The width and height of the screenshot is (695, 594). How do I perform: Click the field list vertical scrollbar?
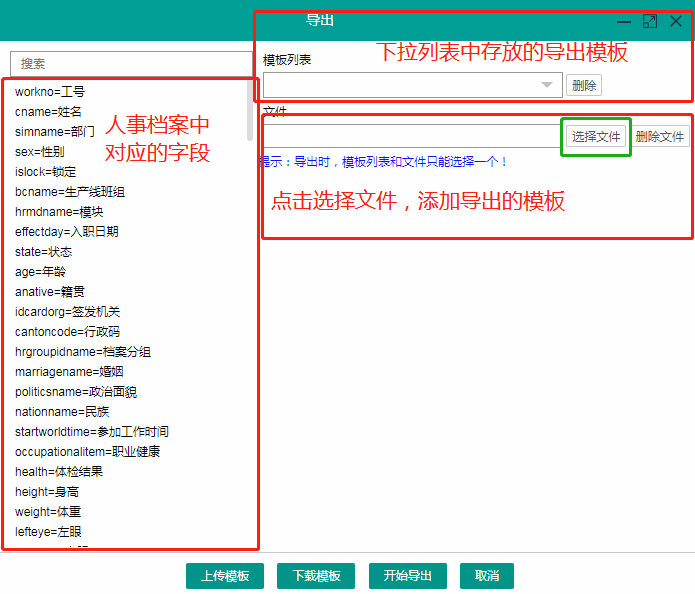250,110
